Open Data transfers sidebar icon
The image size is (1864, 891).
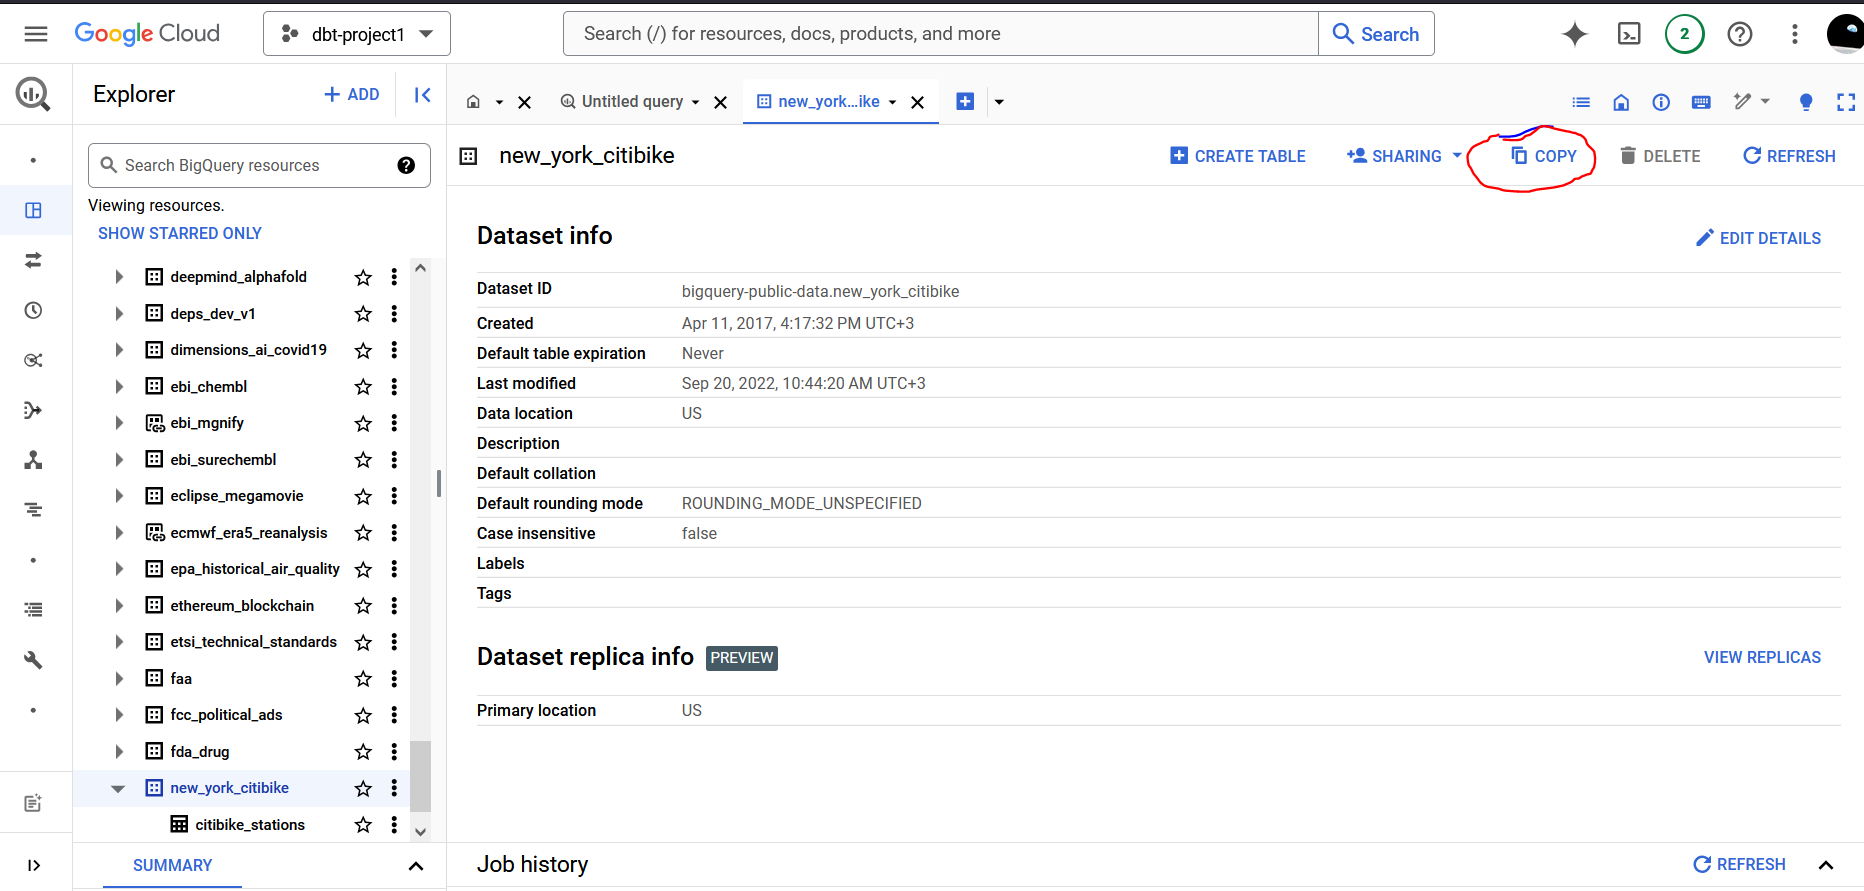click(x=33, y=260)
